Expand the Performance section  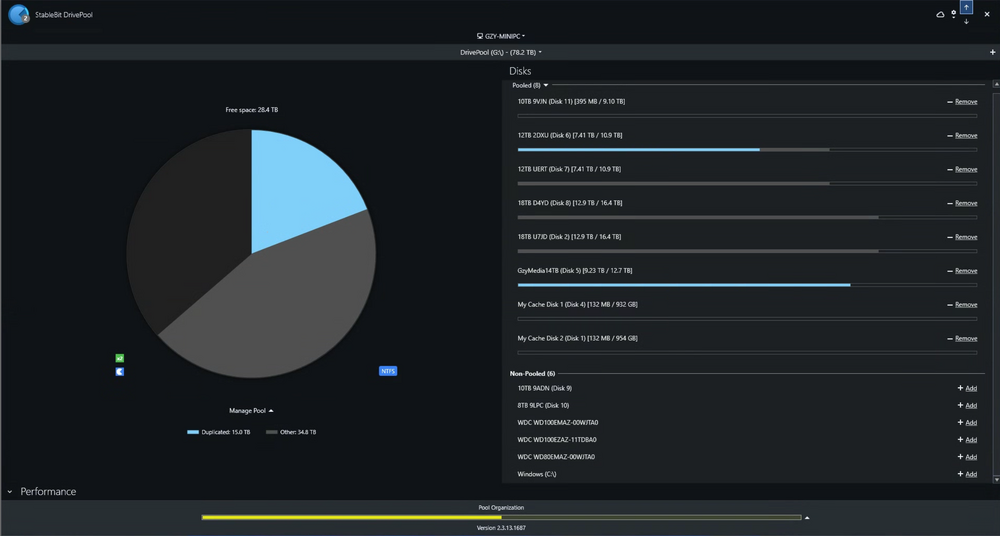10,492
